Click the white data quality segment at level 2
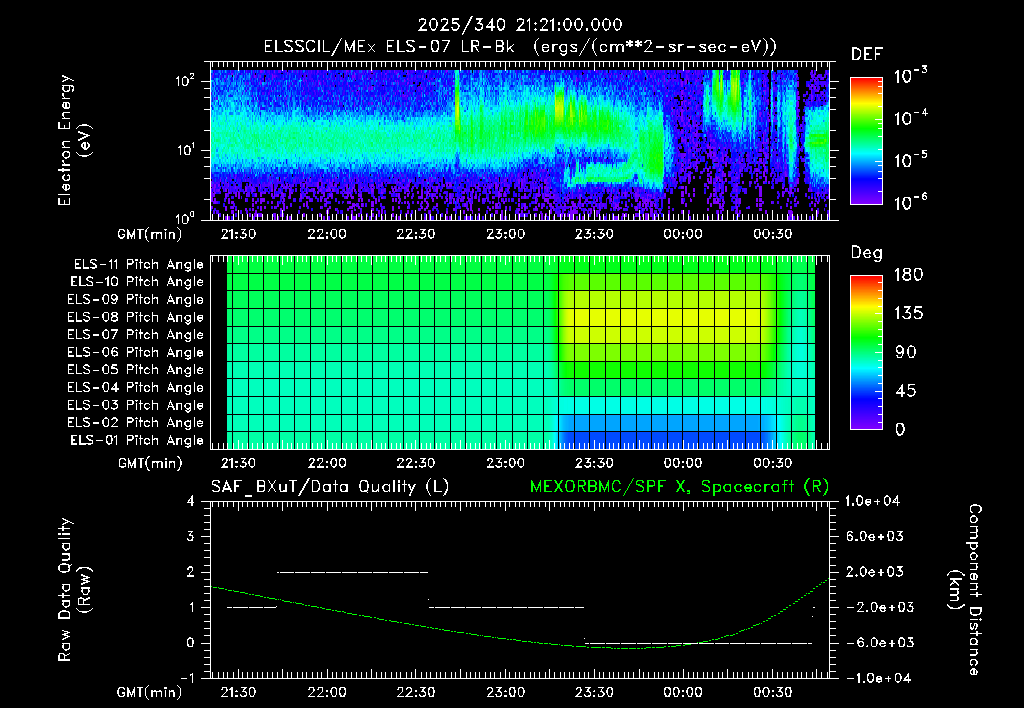This screenshot has height=708, width=1024. pyautogui.click(x=353, y=572)
